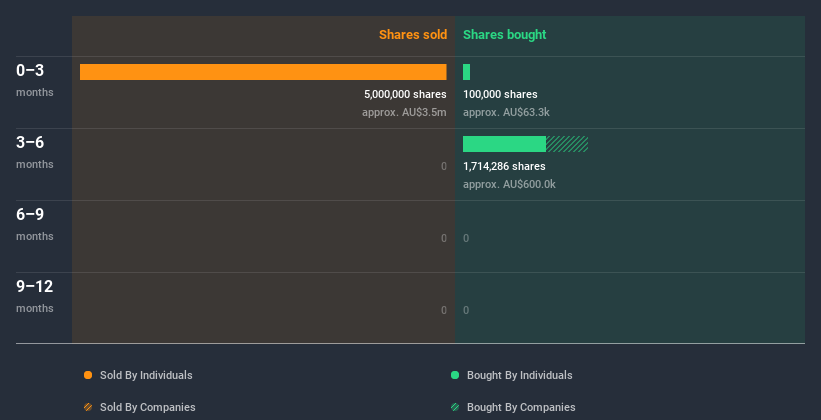Click the approx. AU$63.3k value

[x=506, y=112]
